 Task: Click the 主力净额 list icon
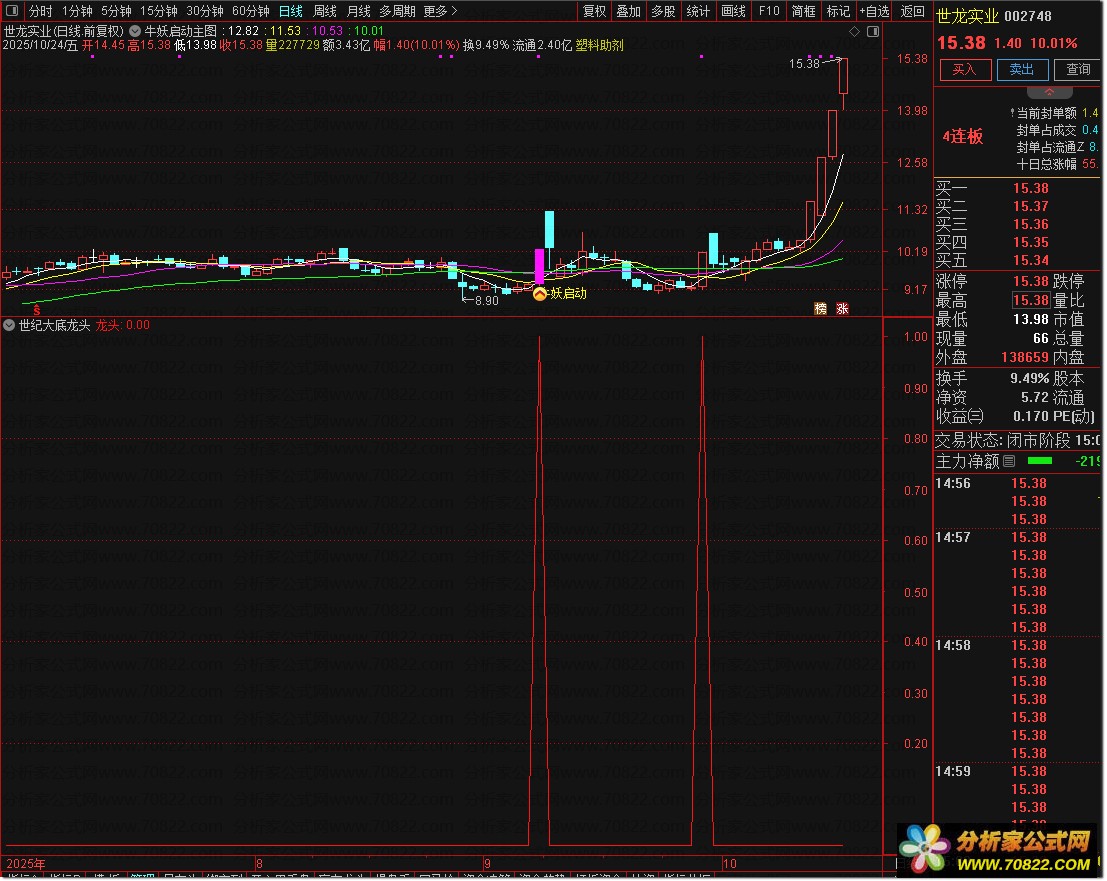tap(1010, 462)
